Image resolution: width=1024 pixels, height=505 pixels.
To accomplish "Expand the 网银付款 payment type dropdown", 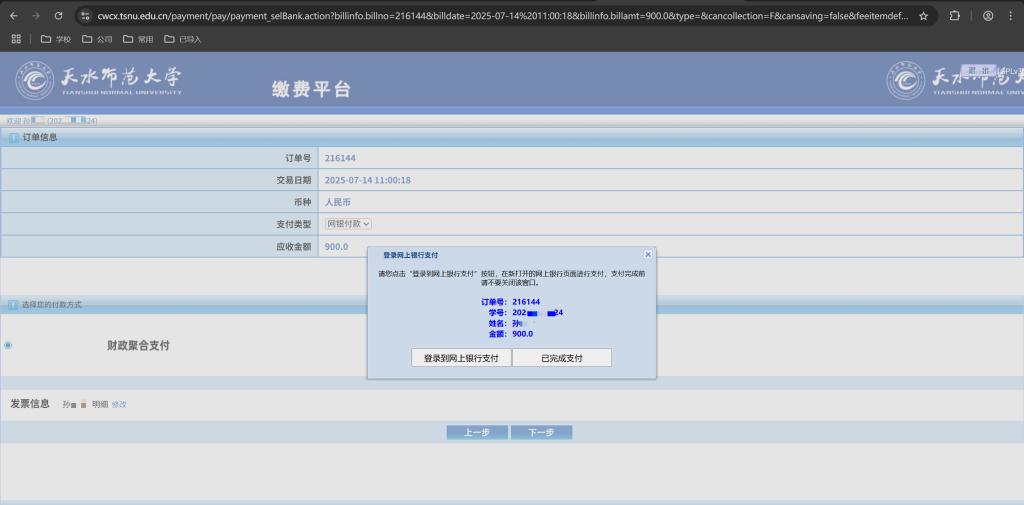I will [x=348, y=224].
